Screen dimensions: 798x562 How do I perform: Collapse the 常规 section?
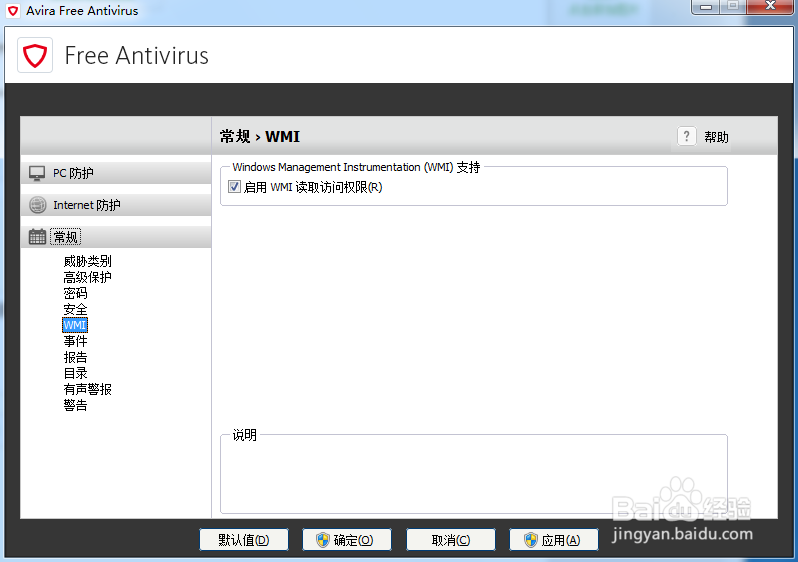click(116, 237)
